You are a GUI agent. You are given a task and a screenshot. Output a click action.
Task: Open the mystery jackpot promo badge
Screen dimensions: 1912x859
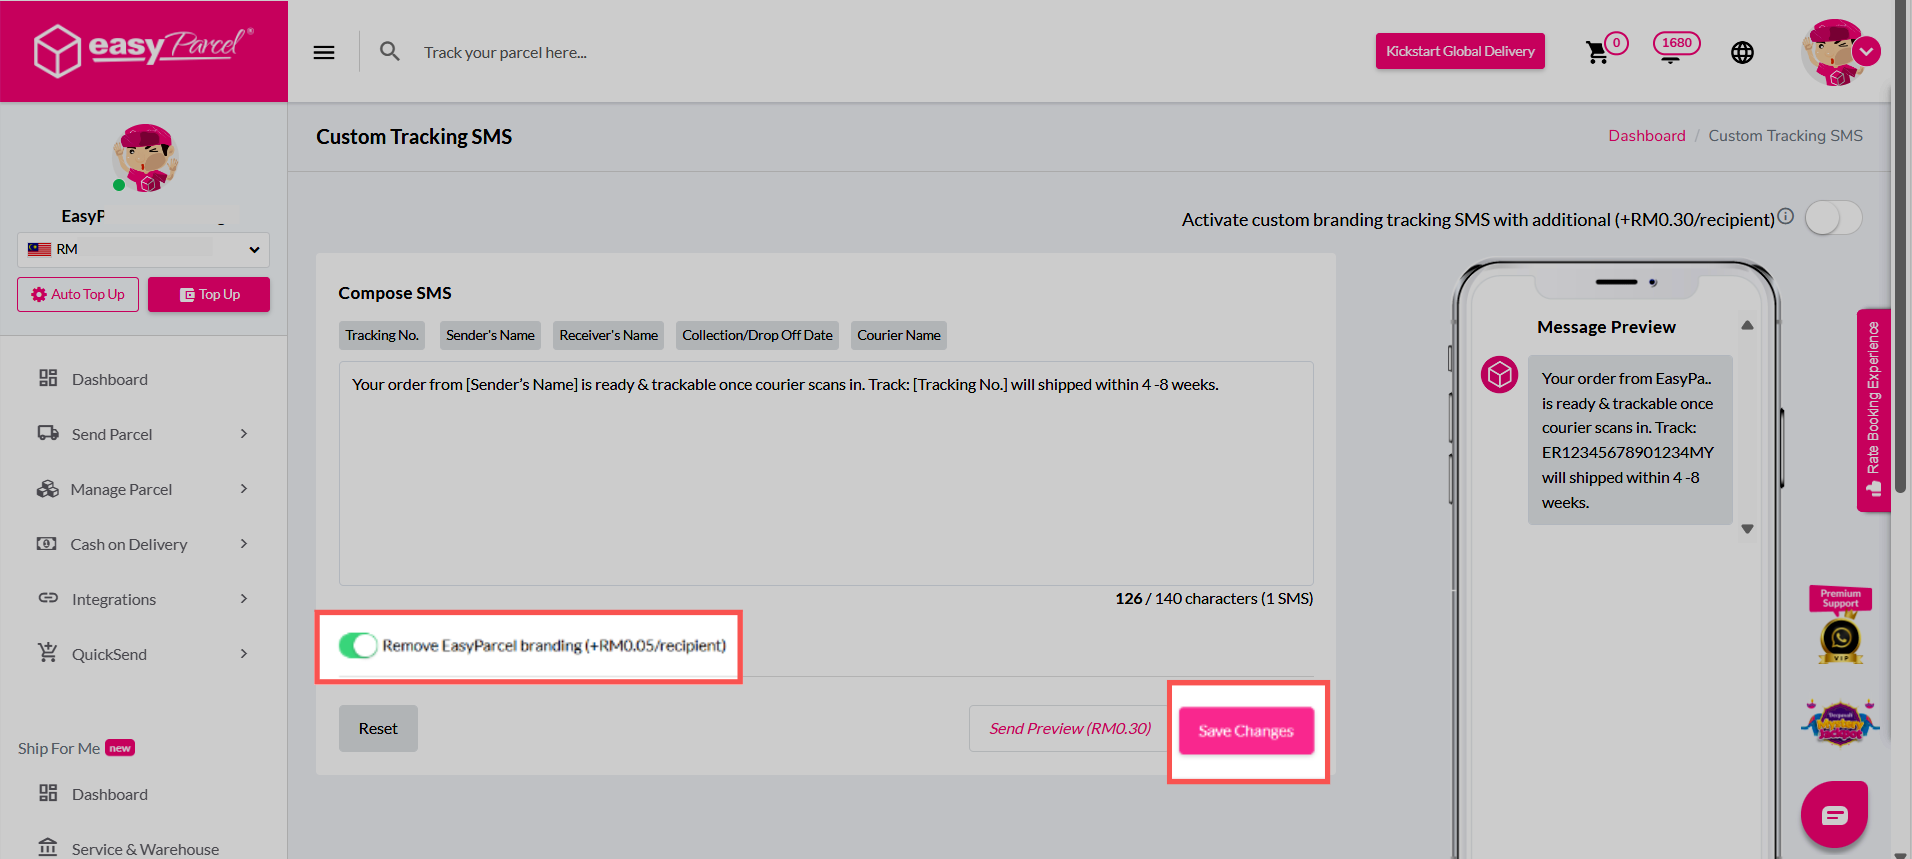tap(1840, 723)
